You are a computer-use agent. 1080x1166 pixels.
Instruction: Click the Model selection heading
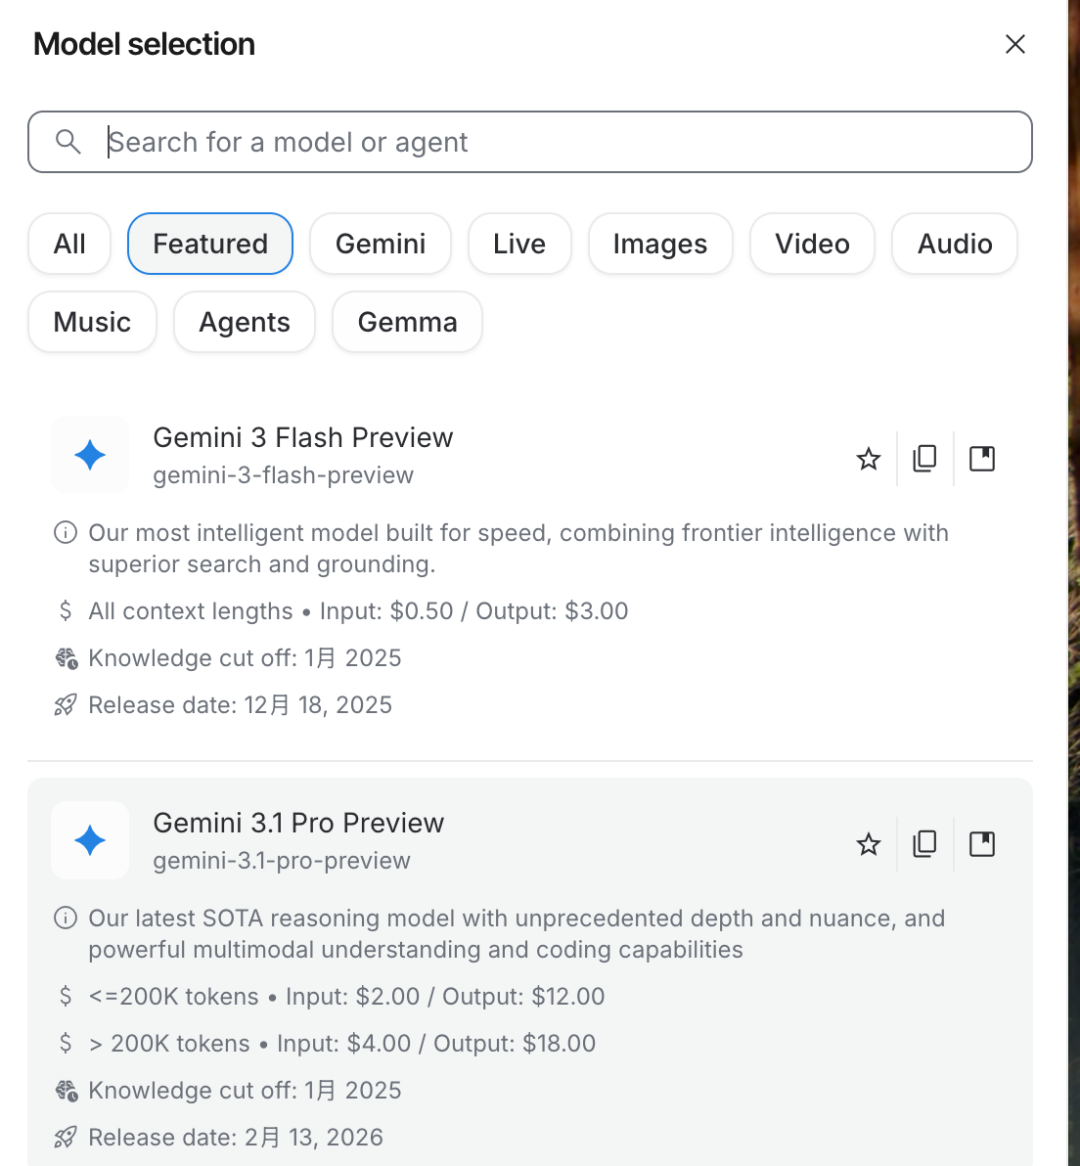pyautogui.click(x=144, y=44)
